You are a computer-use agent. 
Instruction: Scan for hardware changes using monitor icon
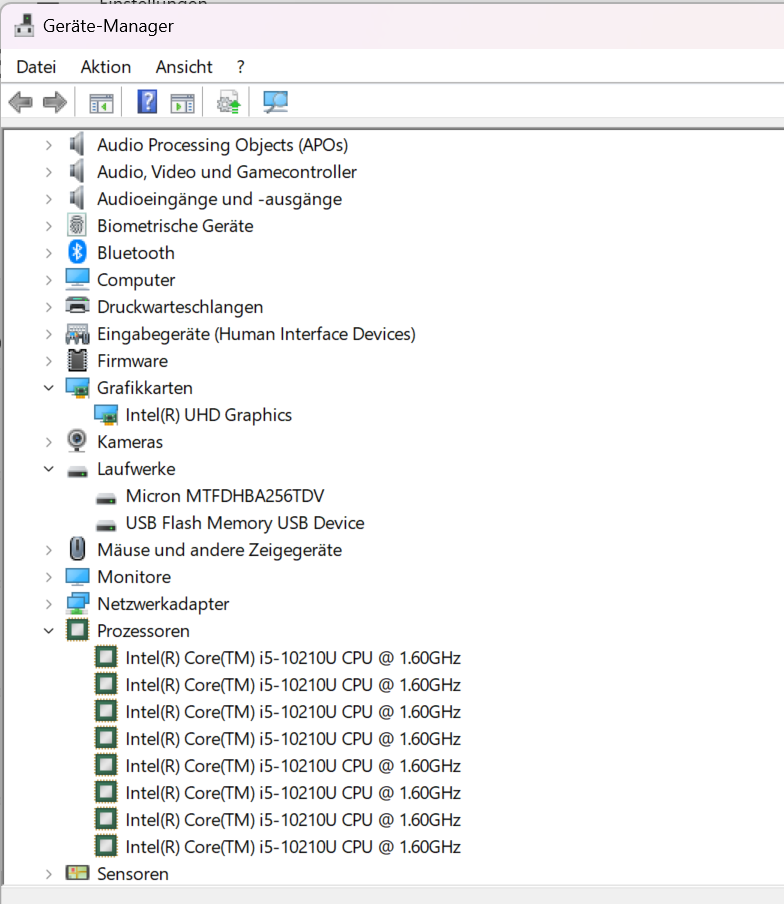click(x=276, y=103)
